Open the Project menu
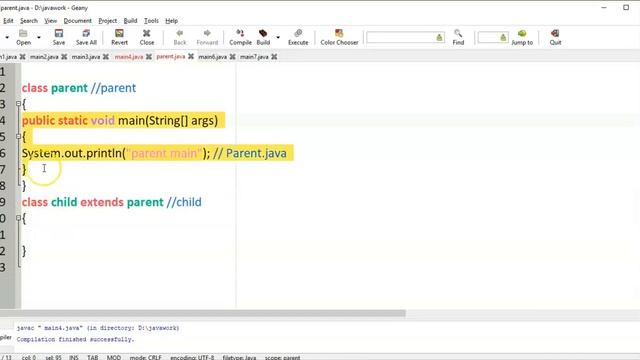640x360 pixels. pos(108,21)
